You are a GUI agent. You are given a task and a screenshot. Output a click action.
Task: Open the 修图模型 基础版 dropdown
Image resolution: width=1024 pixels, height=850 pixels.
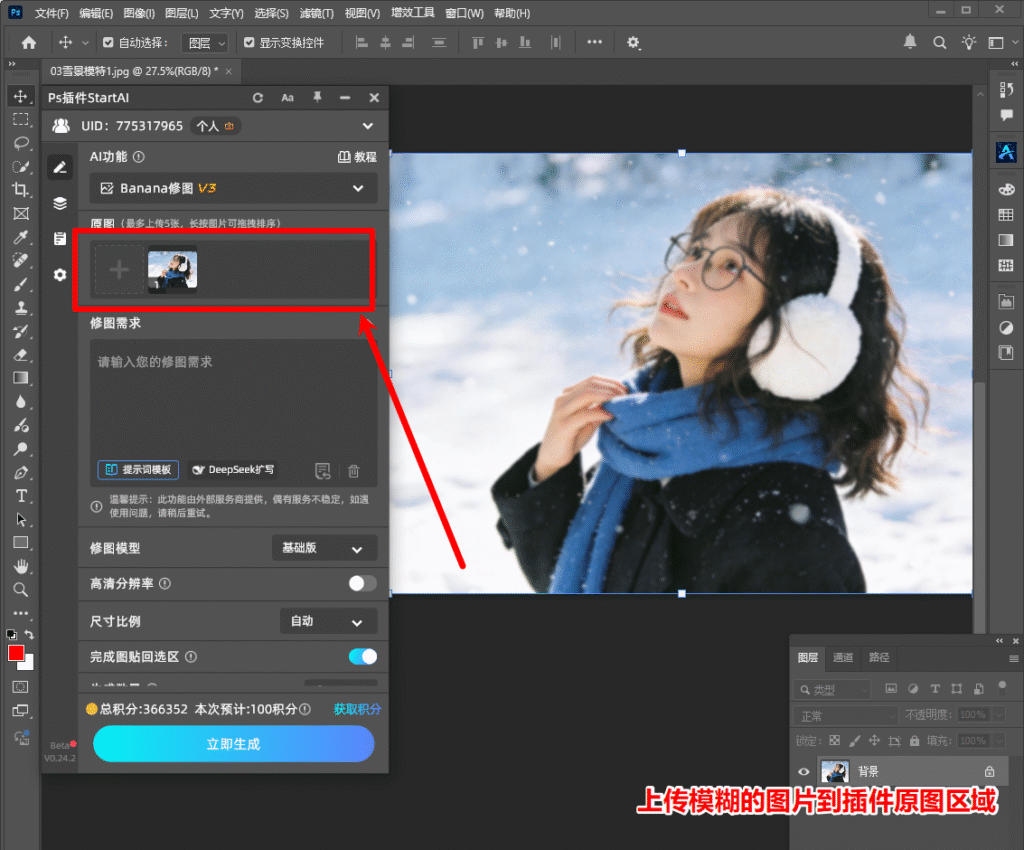(x=325, y=548)
